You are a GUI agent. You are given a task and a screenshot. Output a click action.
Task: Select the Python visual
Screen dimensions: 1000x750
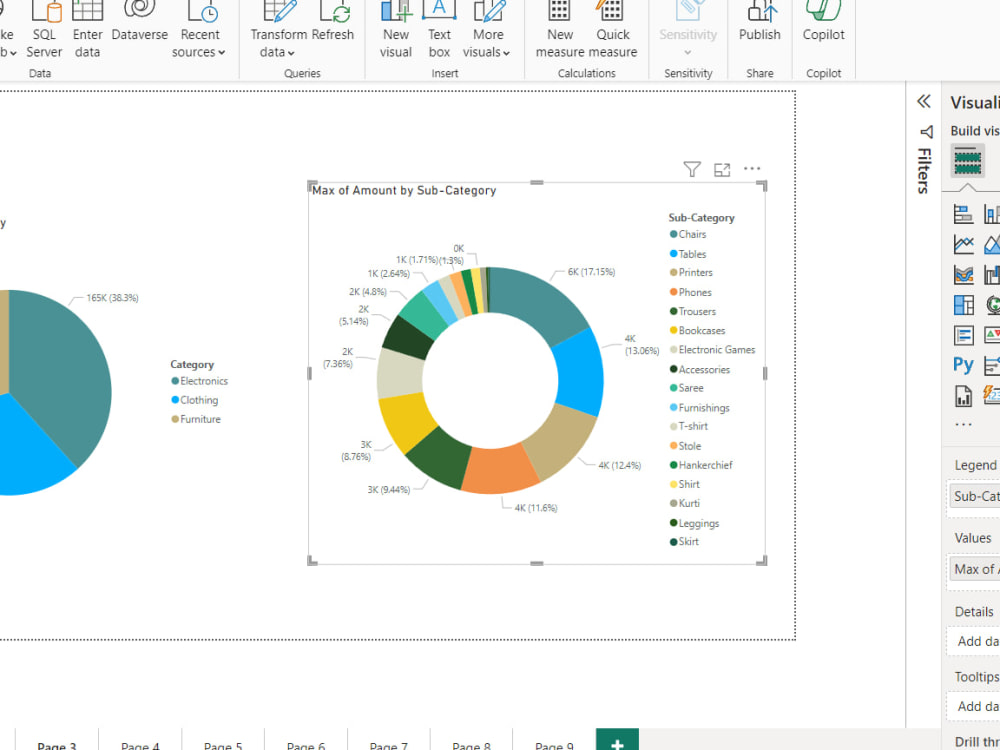963,365
